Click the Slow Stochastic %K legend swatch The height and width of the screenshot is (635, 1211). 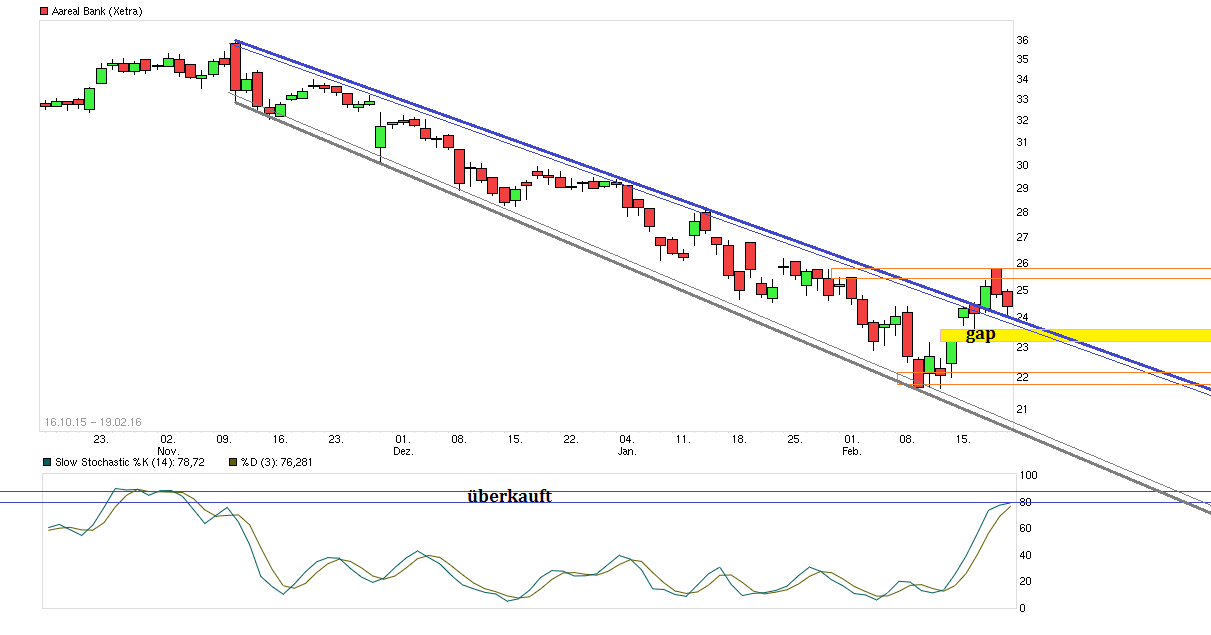click(x=47, y=462)
